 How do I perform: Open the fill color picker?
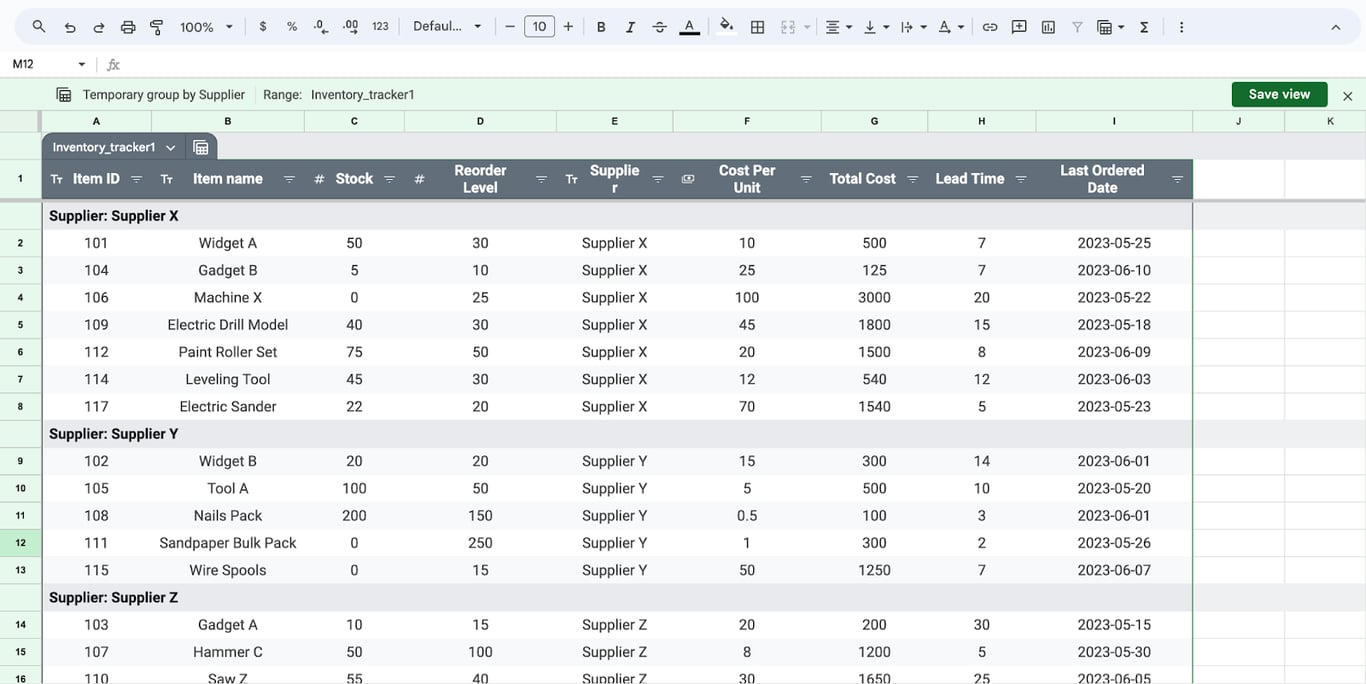click(727, 27)
